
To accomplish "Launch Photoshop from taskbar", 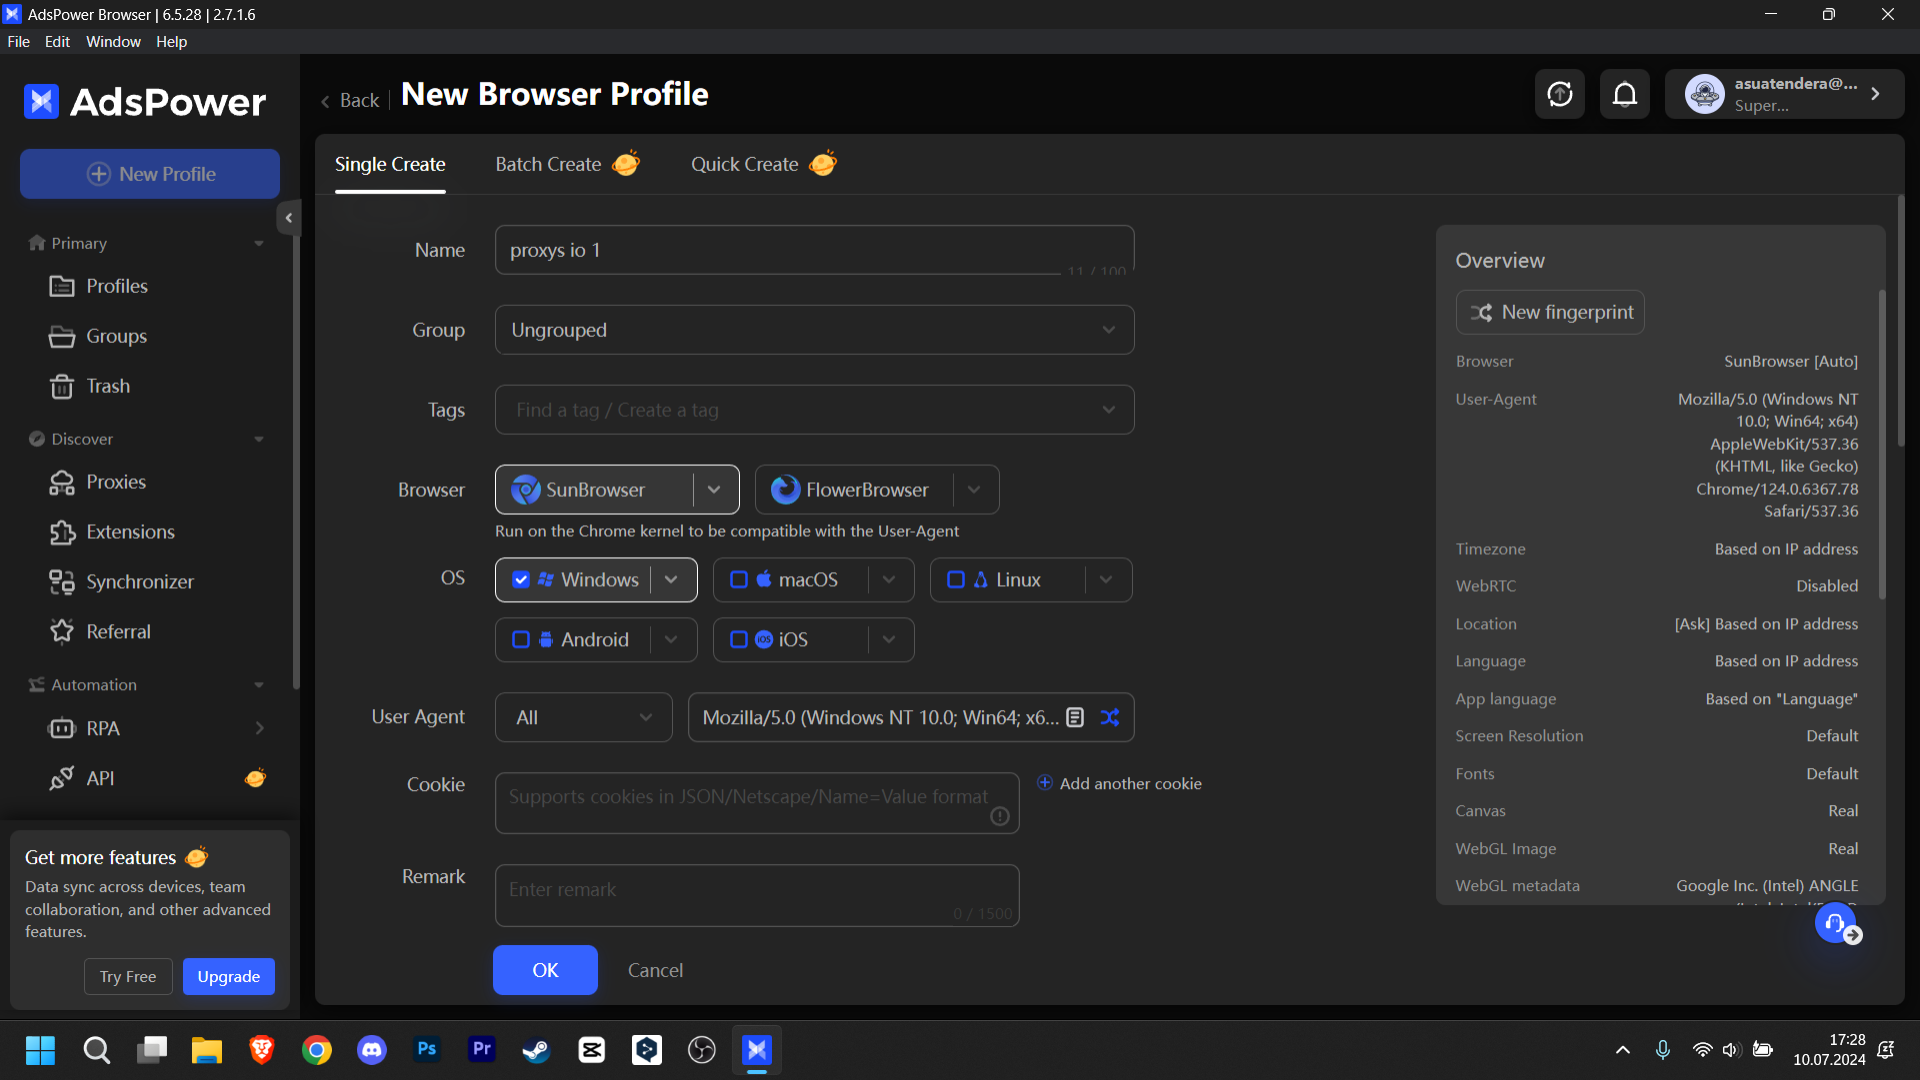I will [427, 1050].
